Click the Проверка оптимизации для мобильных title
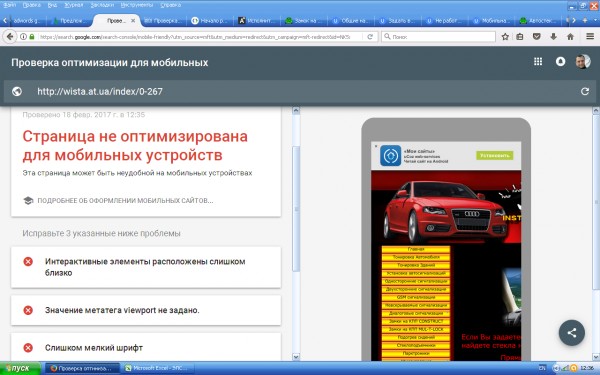600x375 pixels. pos(109,62)
